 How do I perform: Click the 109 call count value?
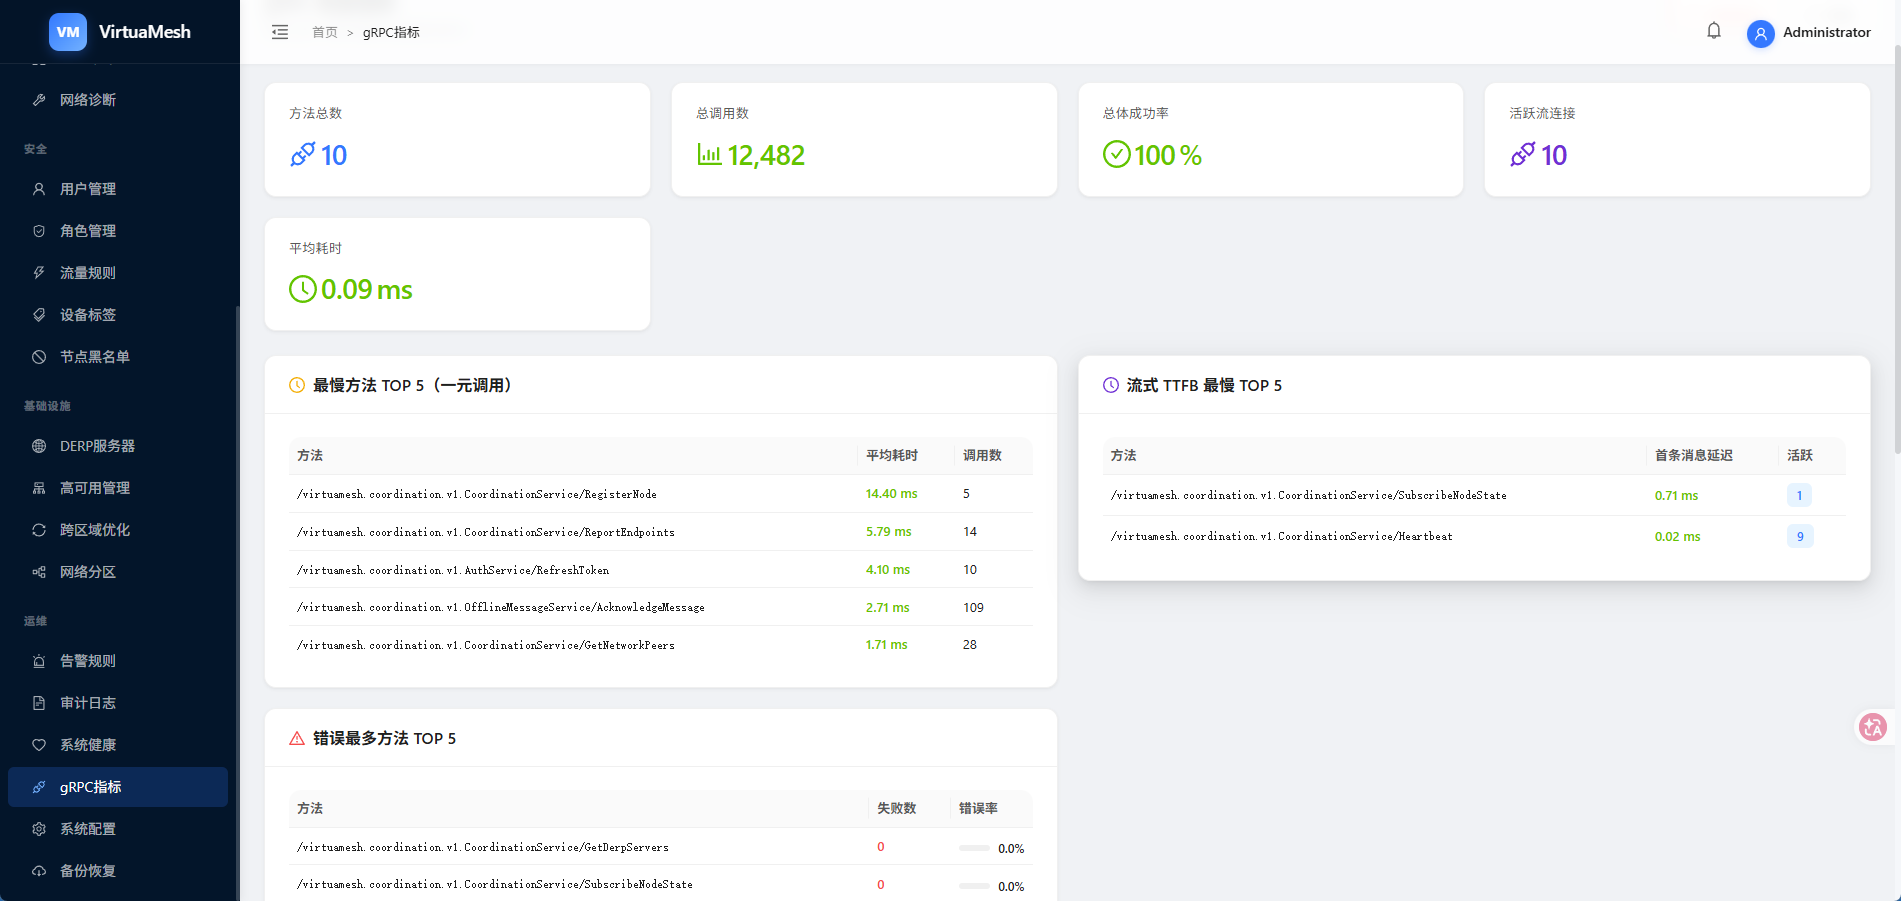[x=973, y=608]
